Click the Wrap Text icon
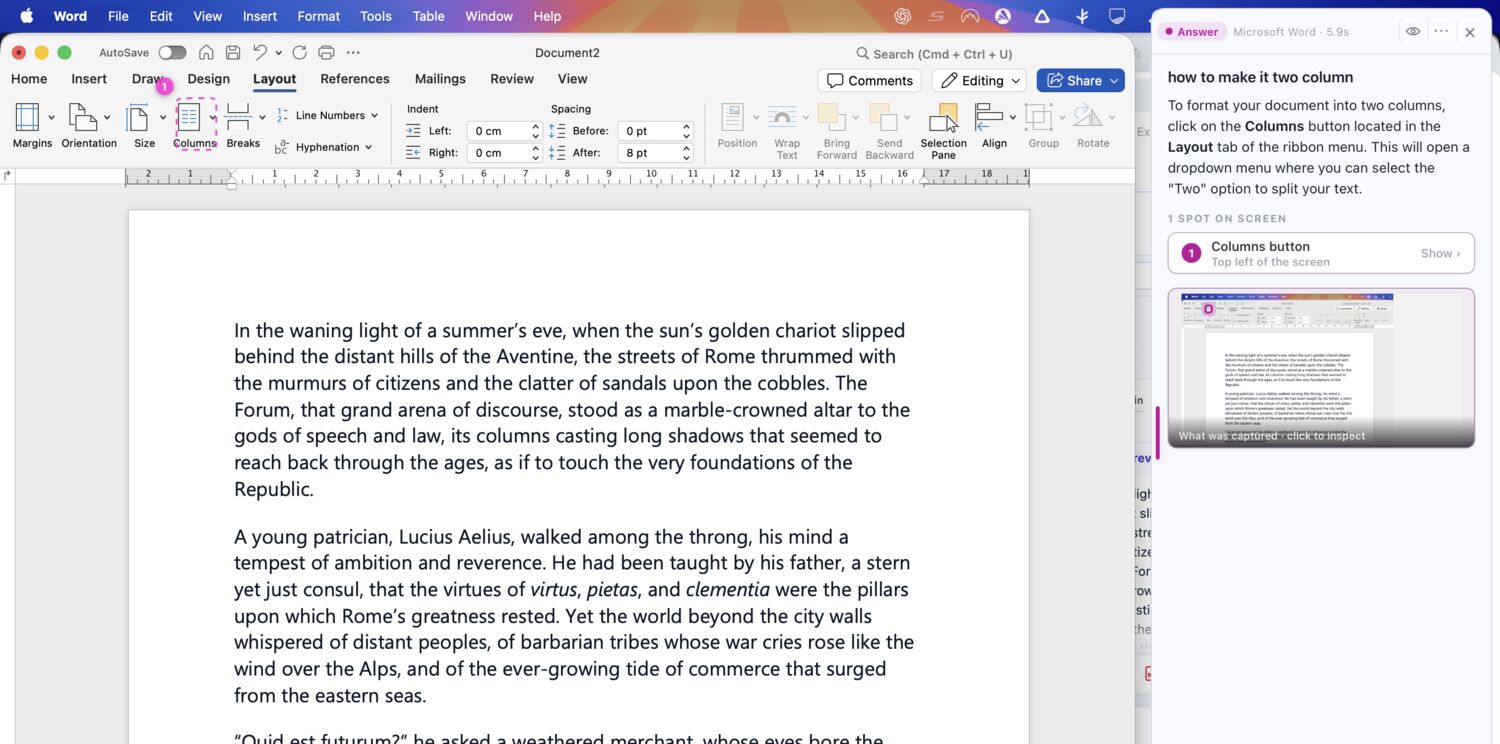This screenshot has width=1500, height=744. pyautogui.click(x=782, y=118)
